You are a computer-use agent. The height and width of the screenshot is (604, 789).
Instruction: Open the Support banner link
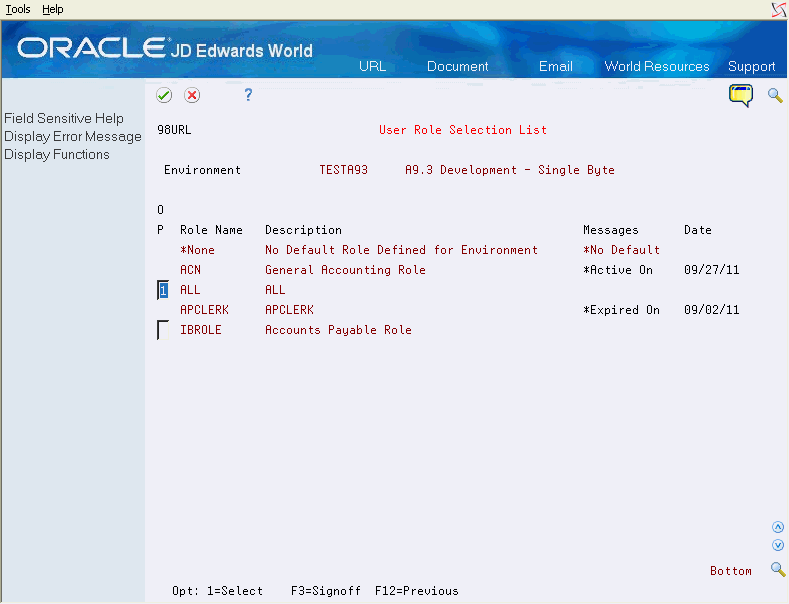point(751,66)
